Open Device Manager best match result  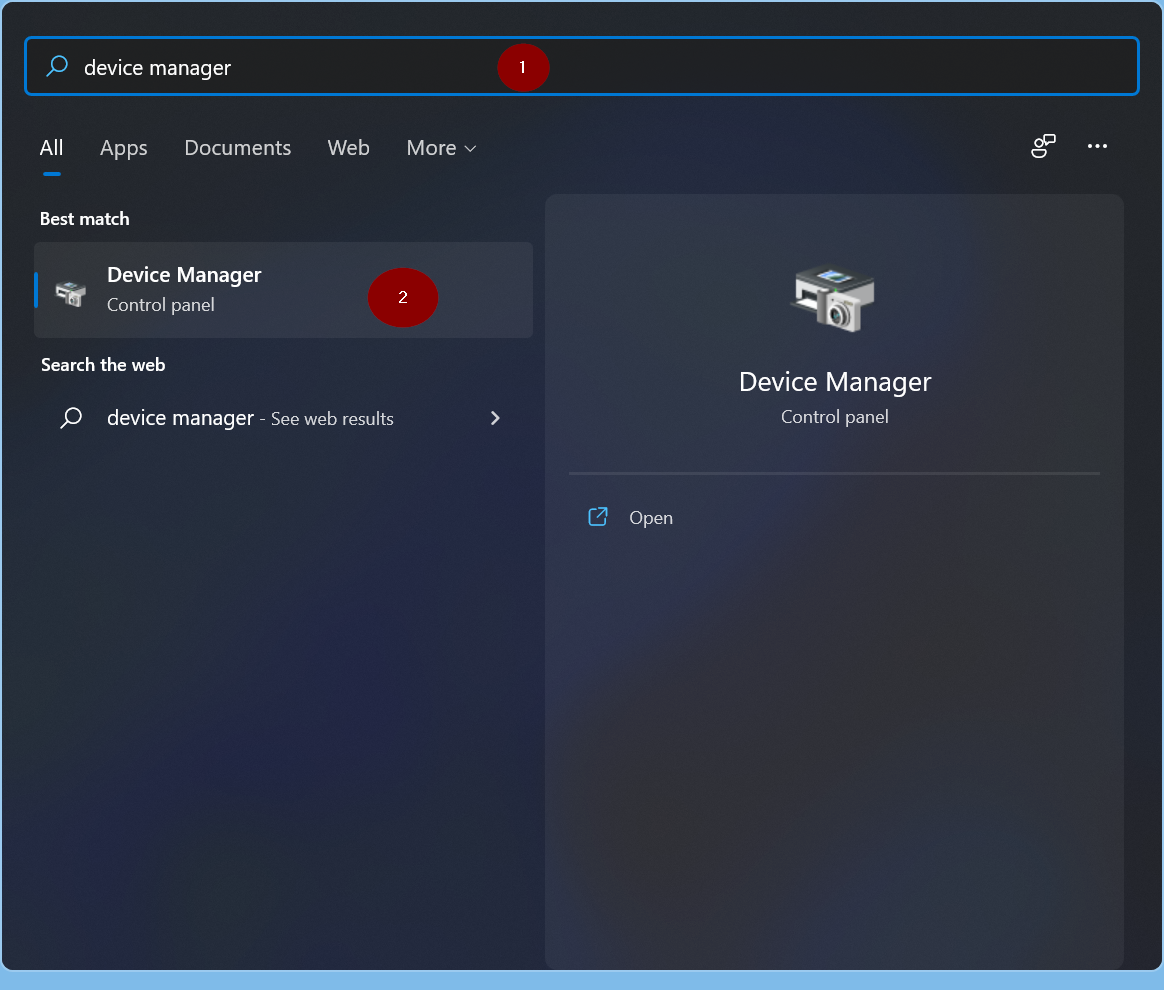tap(284, 289)
